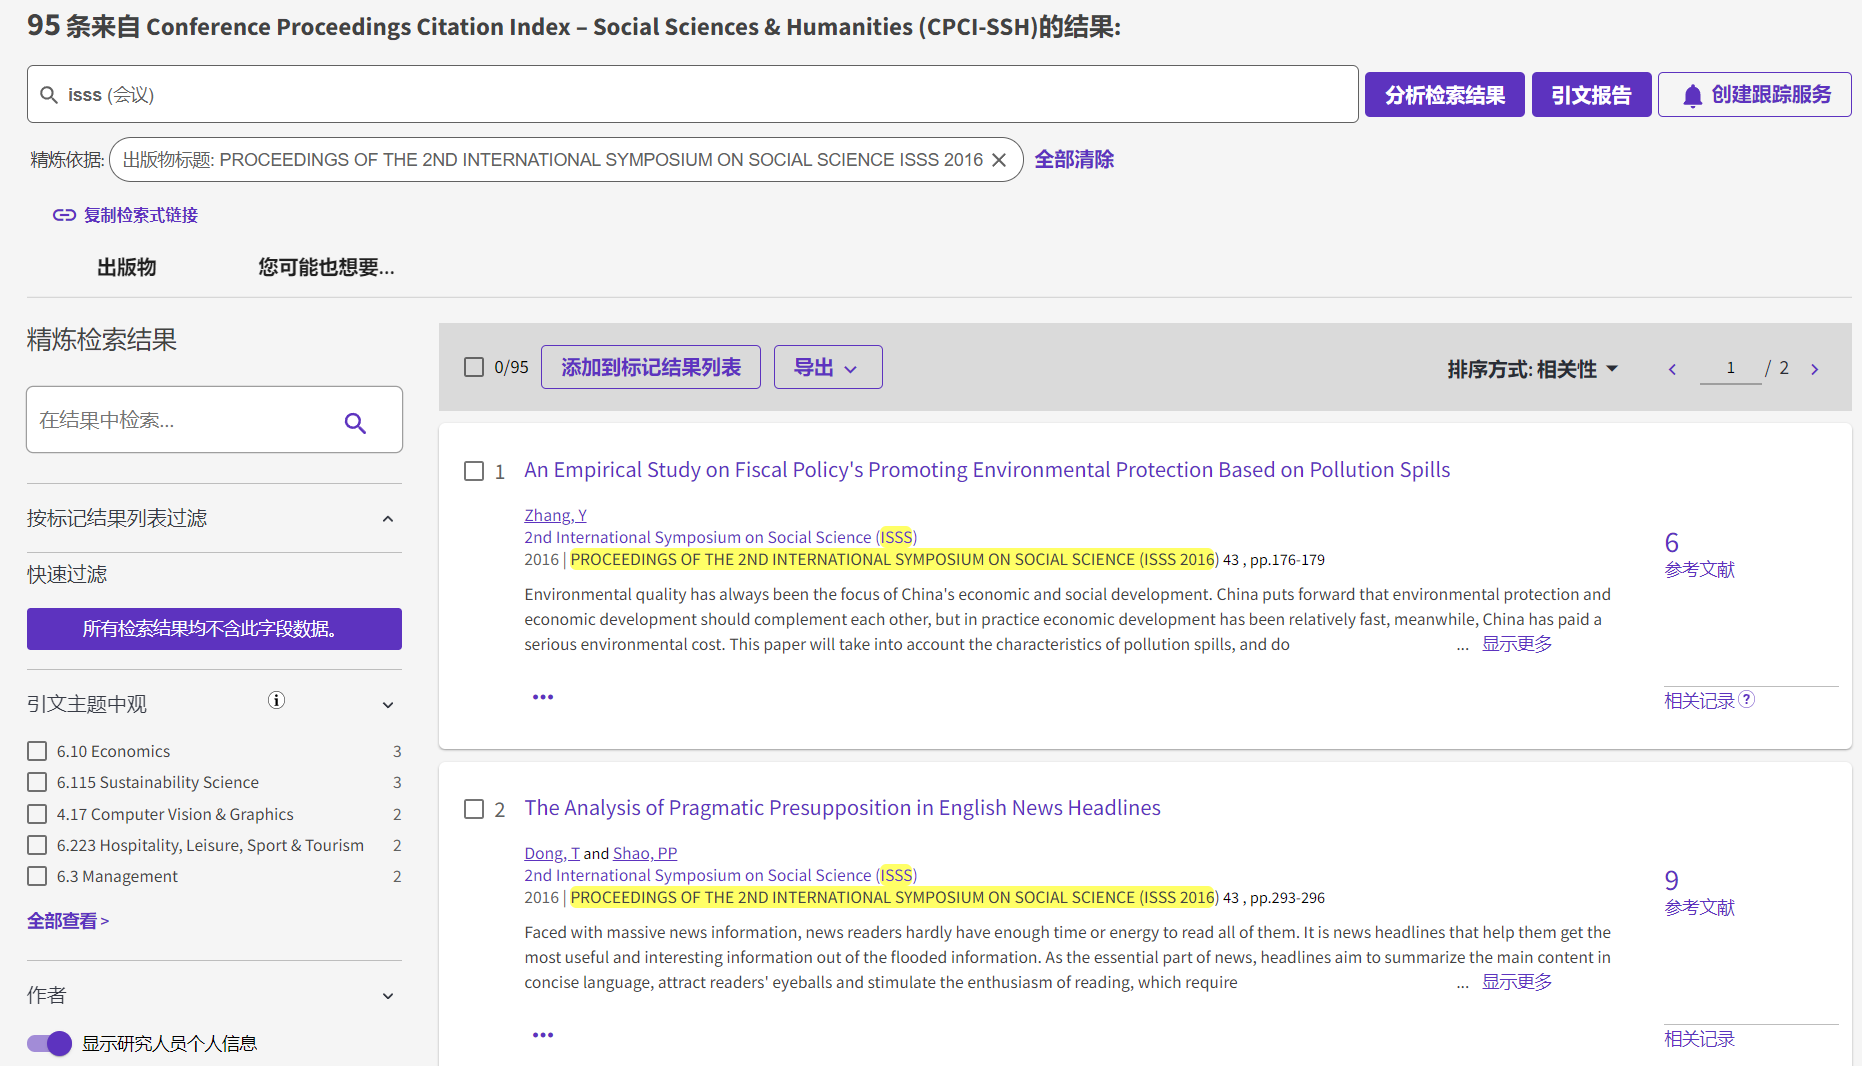Go to next results page arrow
Screen dimensions: 1862x1066
[x=1814, y=369]
